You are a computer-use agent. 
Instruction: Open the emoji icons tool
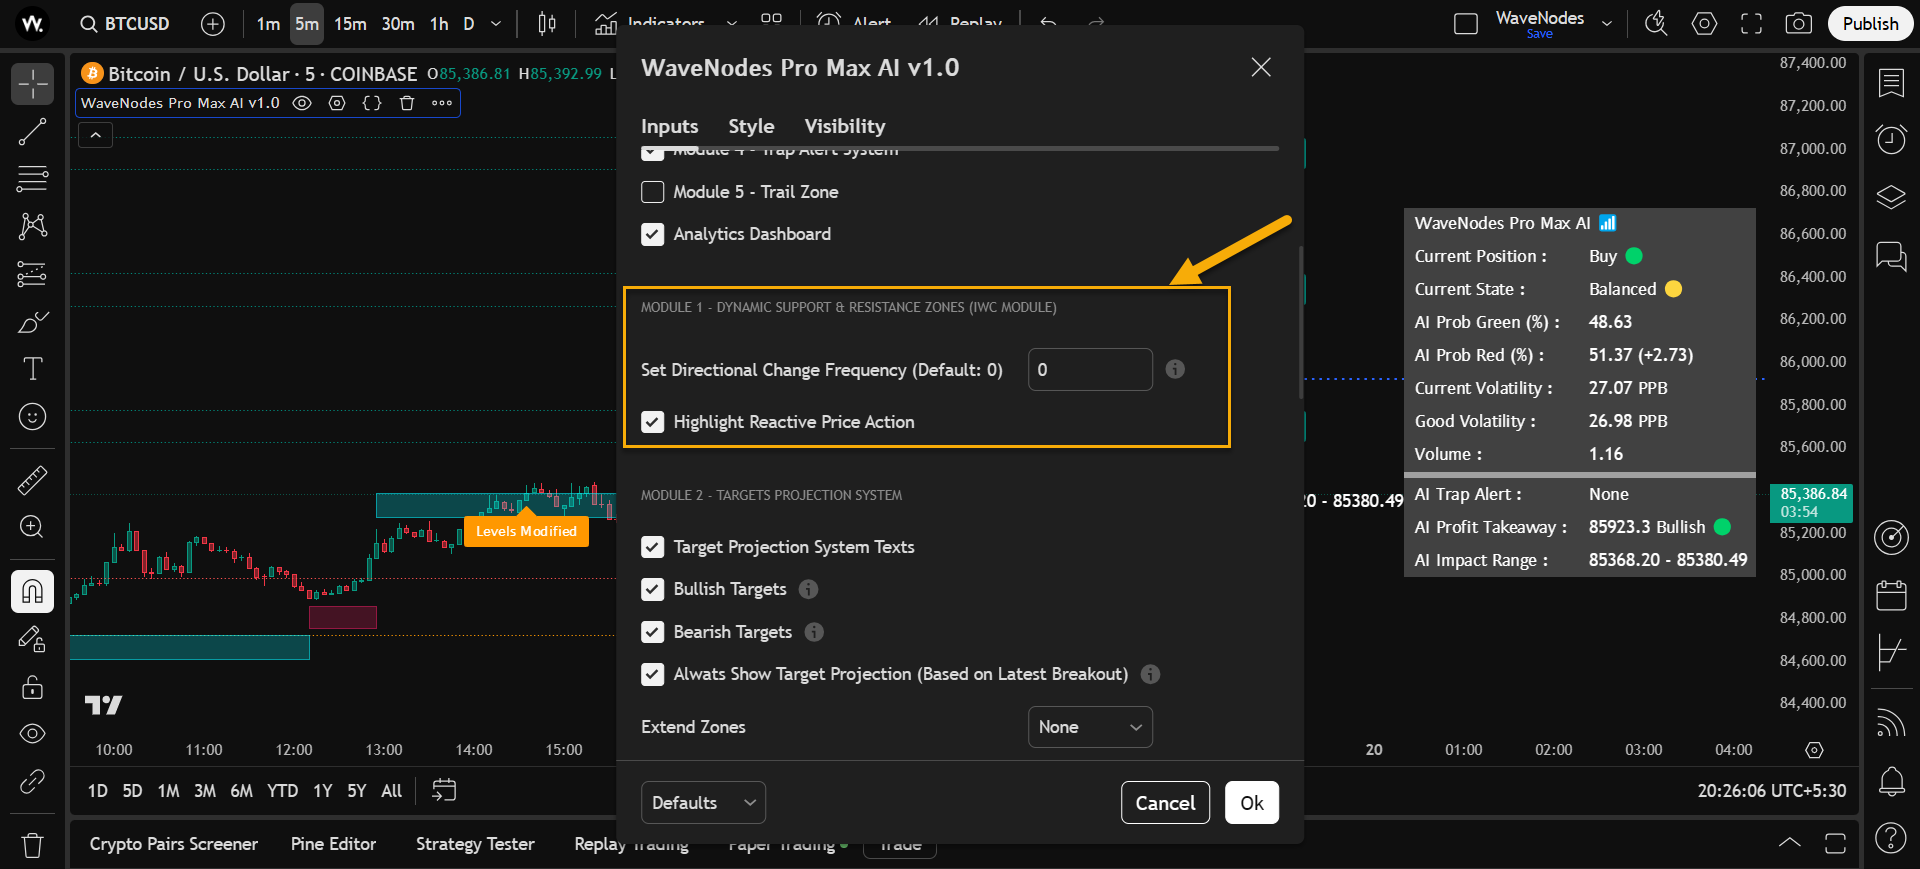32,417
